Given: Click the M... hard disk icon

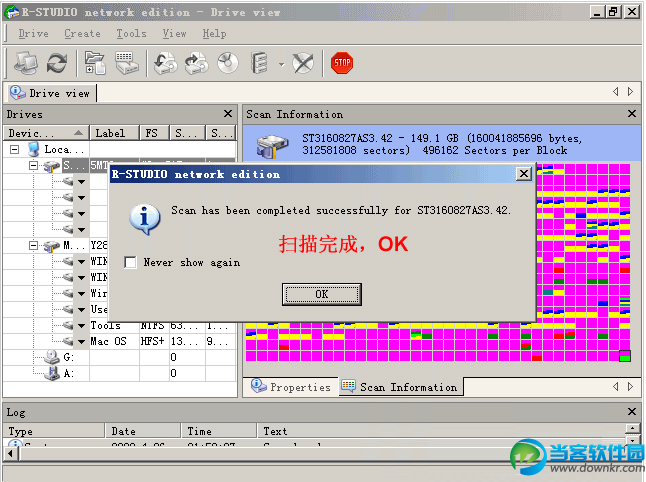Looking at the screenshot, I should point(52,246).
